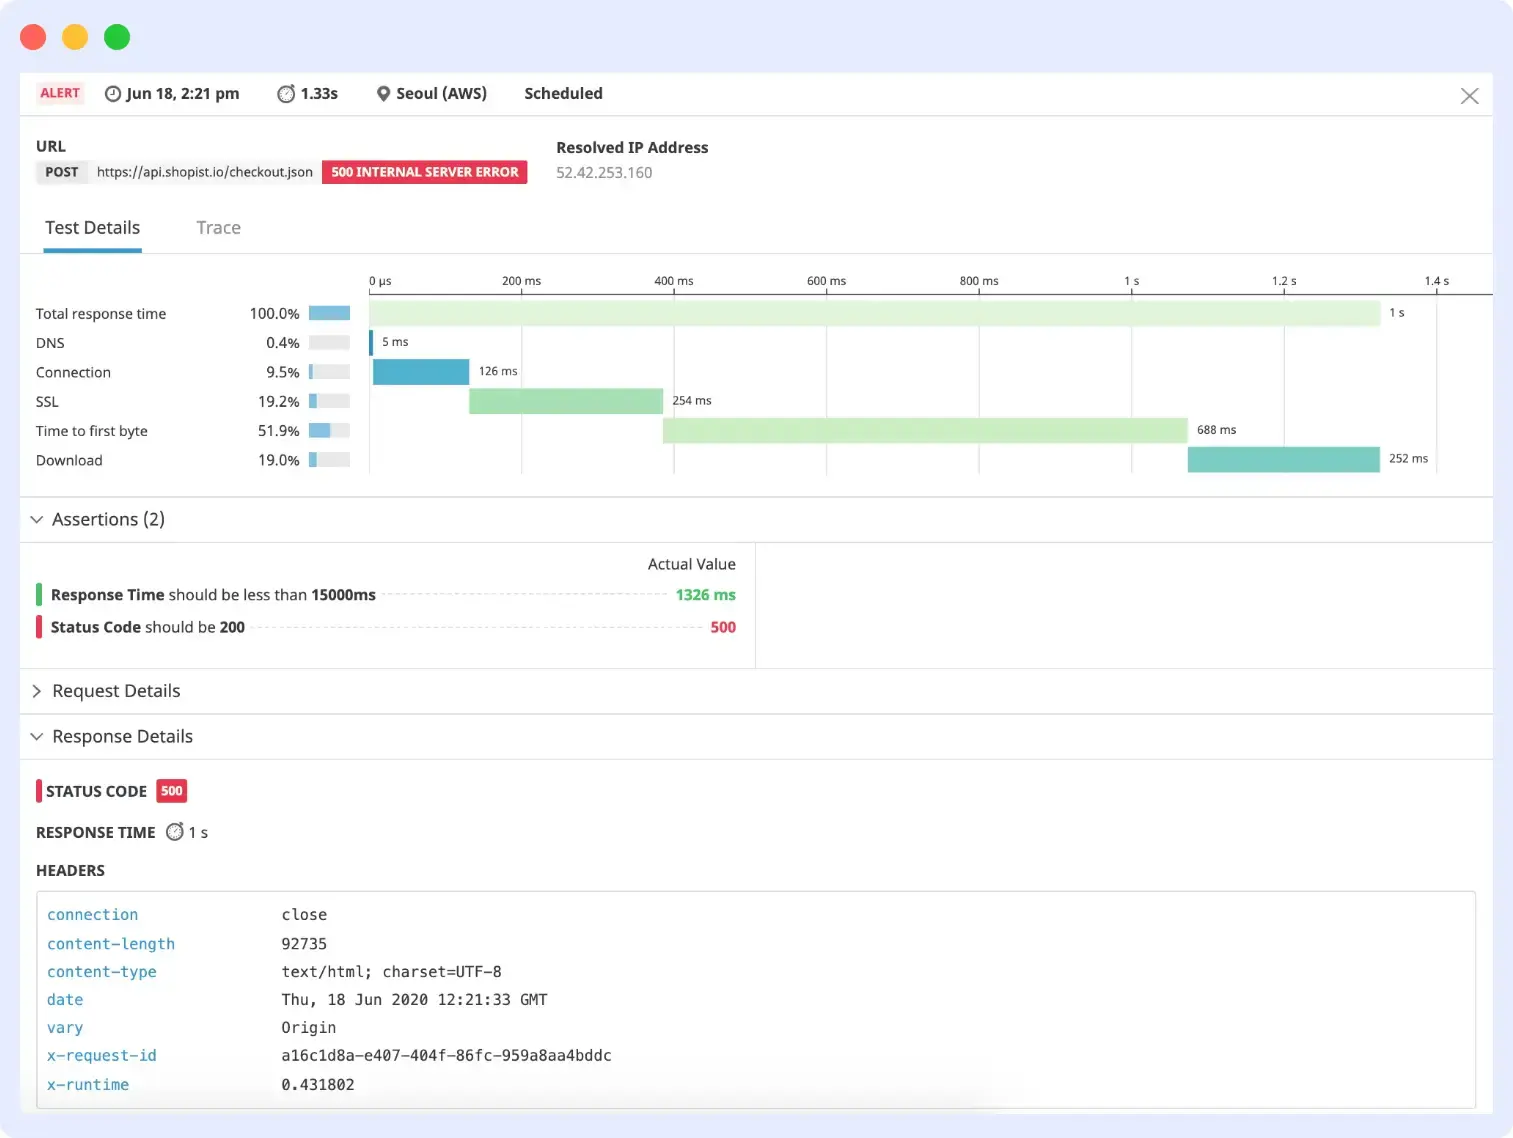Viewport: 1513px width, 1138px height.
Task: Expand the Request Details section
Action: pyautogui.click(x=37, y=691)
